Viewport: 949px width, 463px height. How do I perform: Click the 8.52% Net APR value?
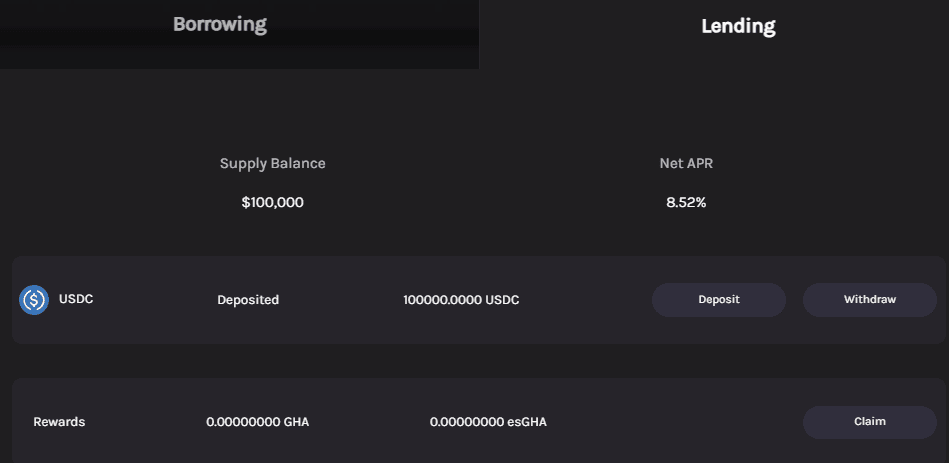pos(686,202)
